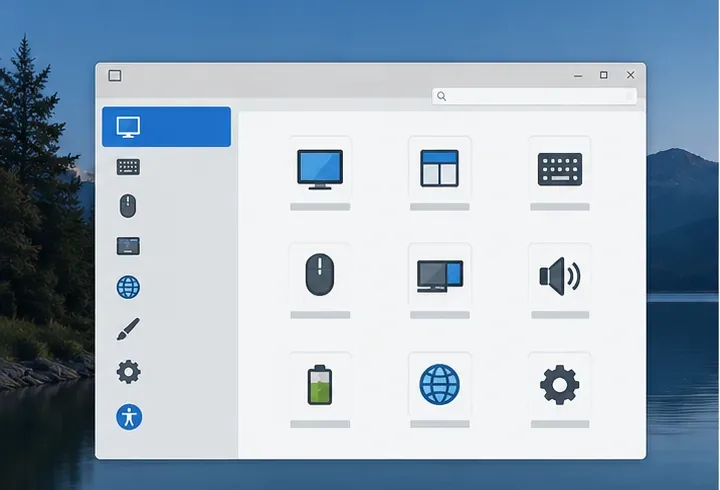The height and width of the screenshot is (490, 720).
Task: Select the globe network item in the sidebar
Action: [x=128, y=287]
